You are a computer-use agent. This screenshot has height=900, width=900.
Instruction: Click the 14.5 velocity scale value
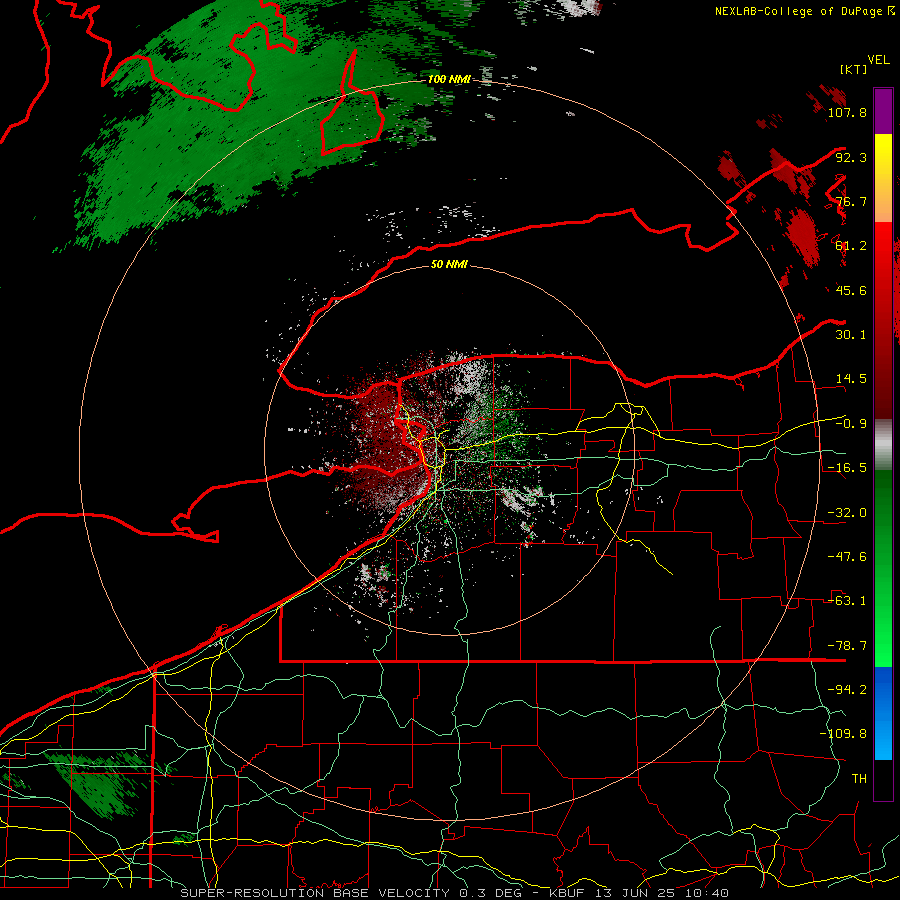point(851,379)
